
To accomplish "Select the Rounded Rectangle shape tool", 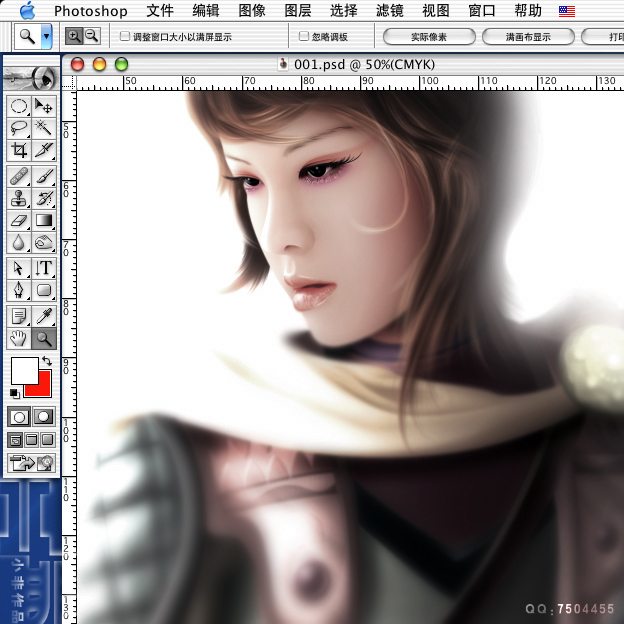I will coord(44,290).
